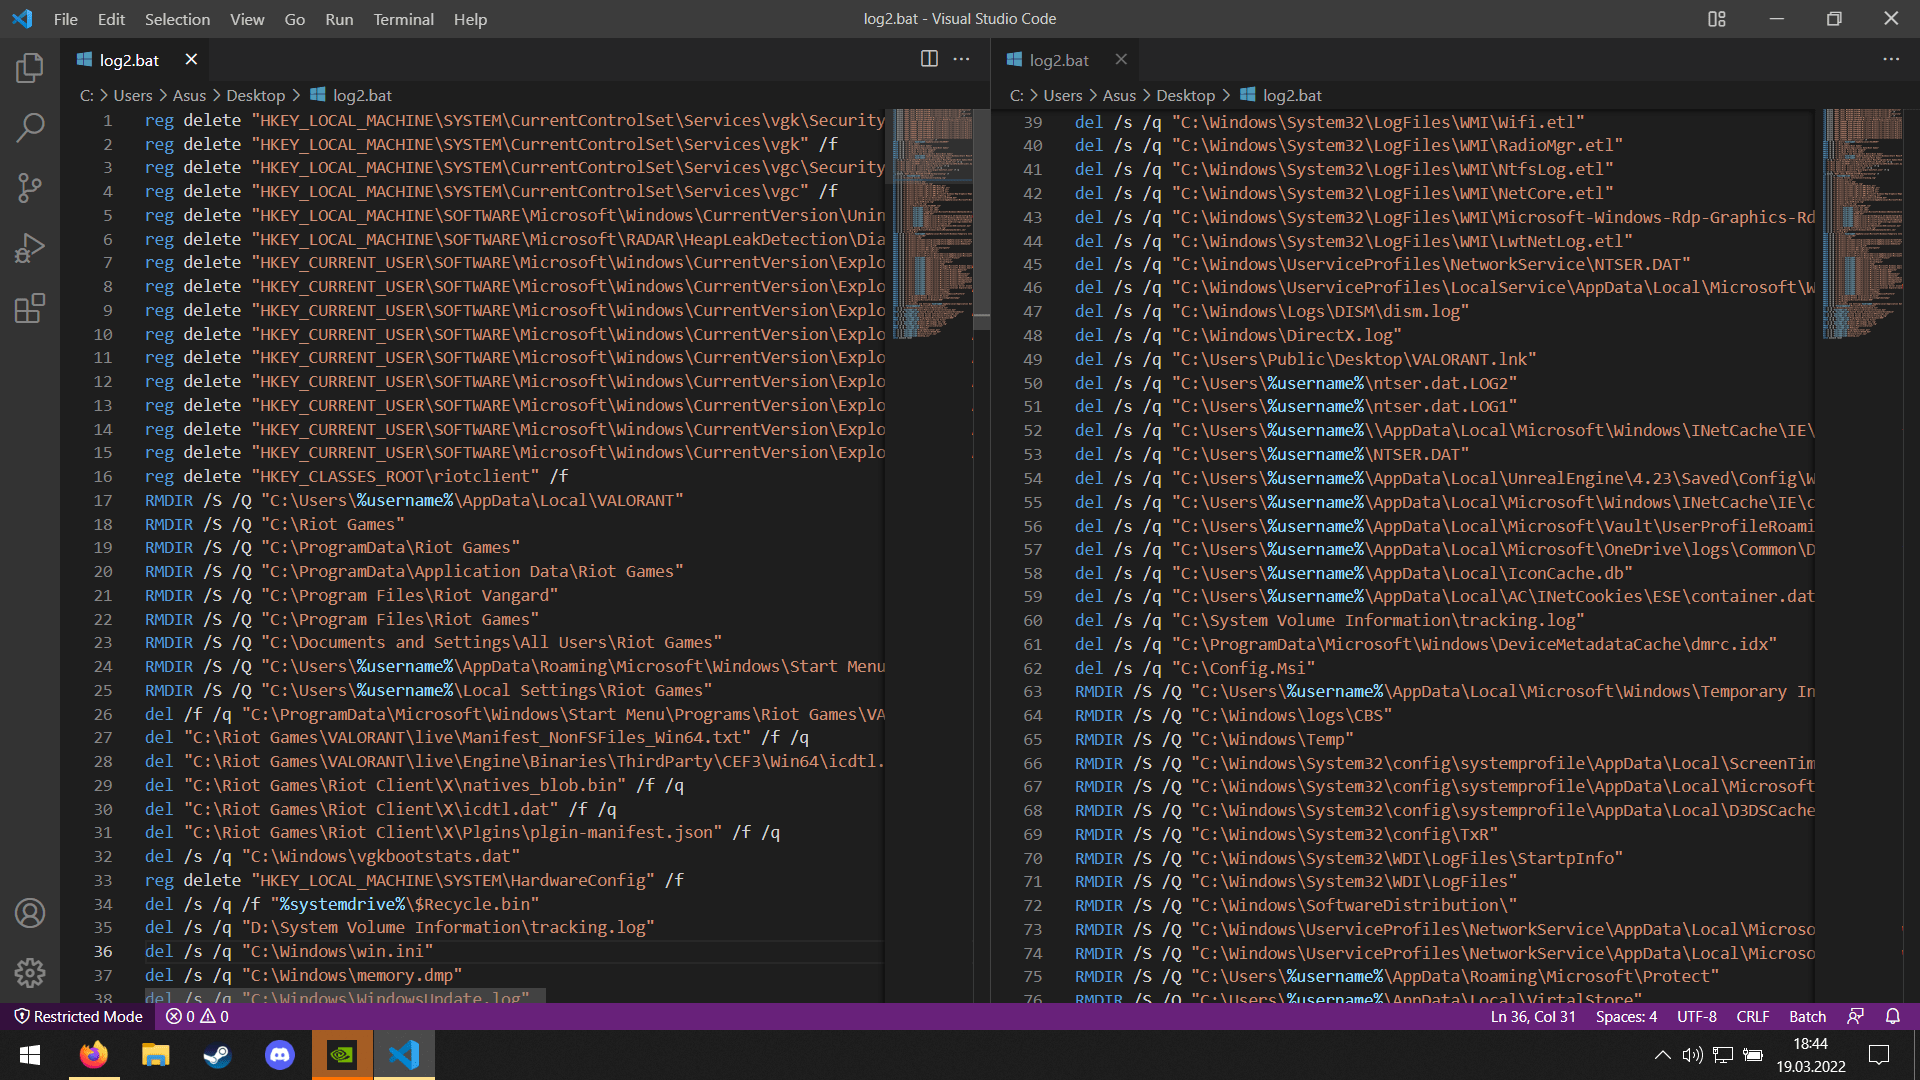Click line number 36 in left editor
The width and height of the screenshot is (1920, 1080).
(x=103, y=951)
